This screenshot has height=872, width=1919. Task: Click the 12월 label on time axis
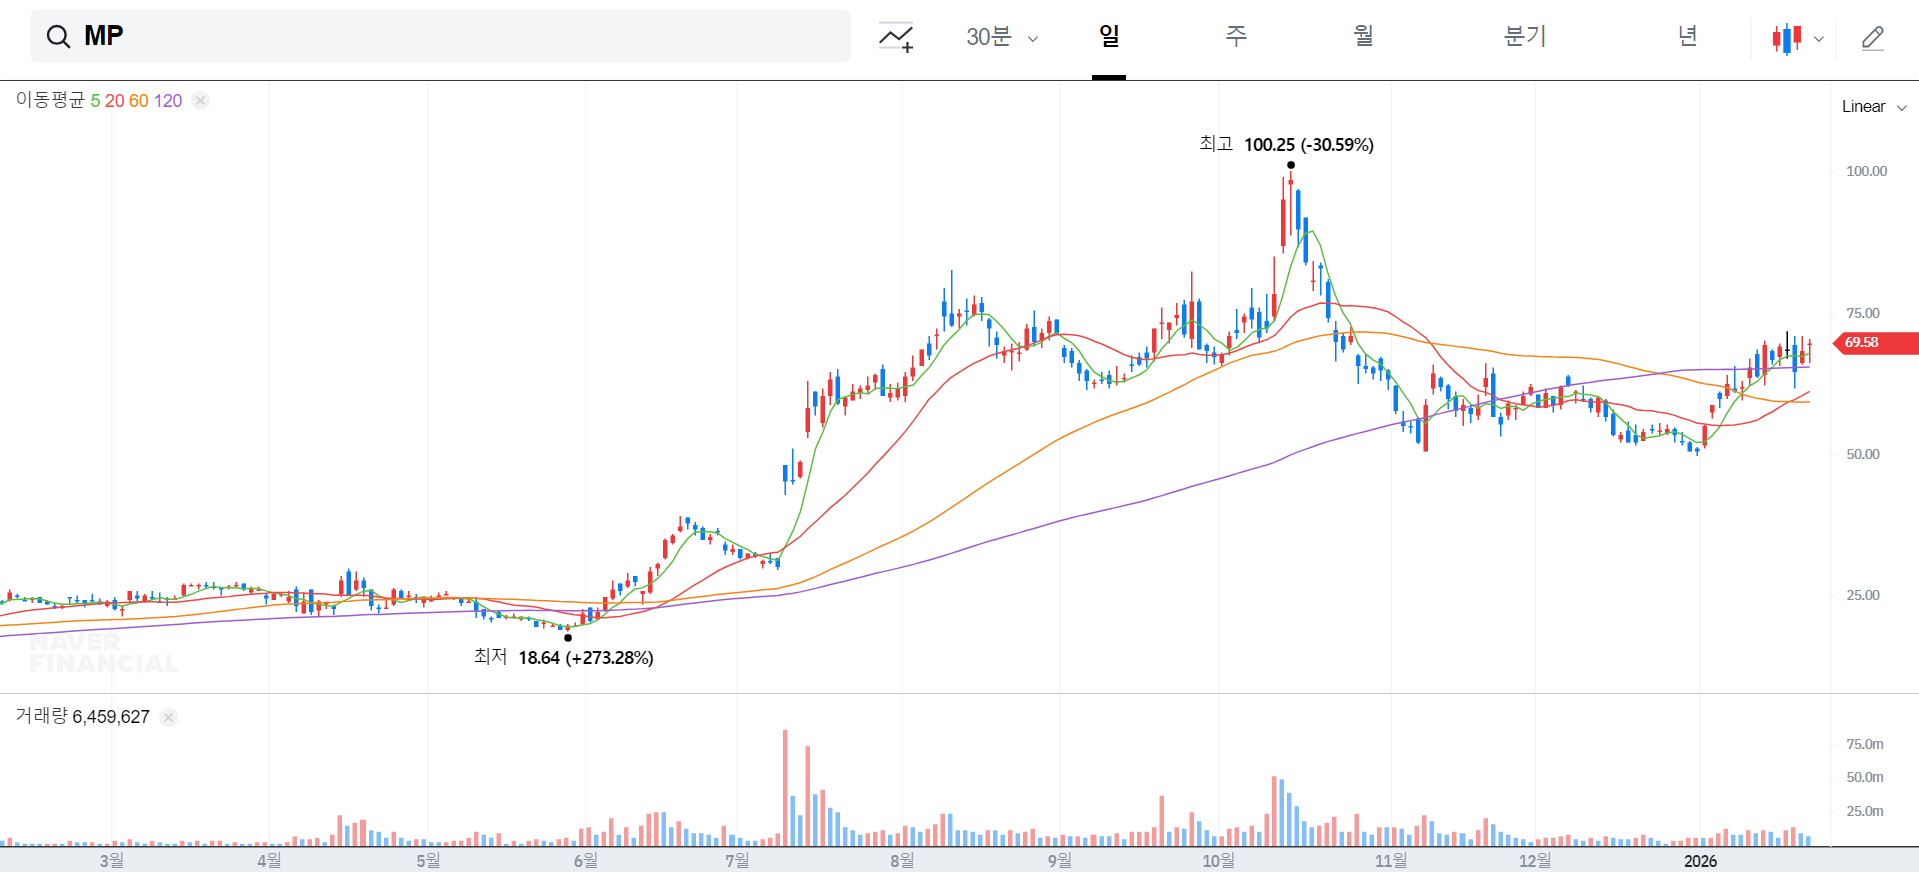[x=1535, y=861]
